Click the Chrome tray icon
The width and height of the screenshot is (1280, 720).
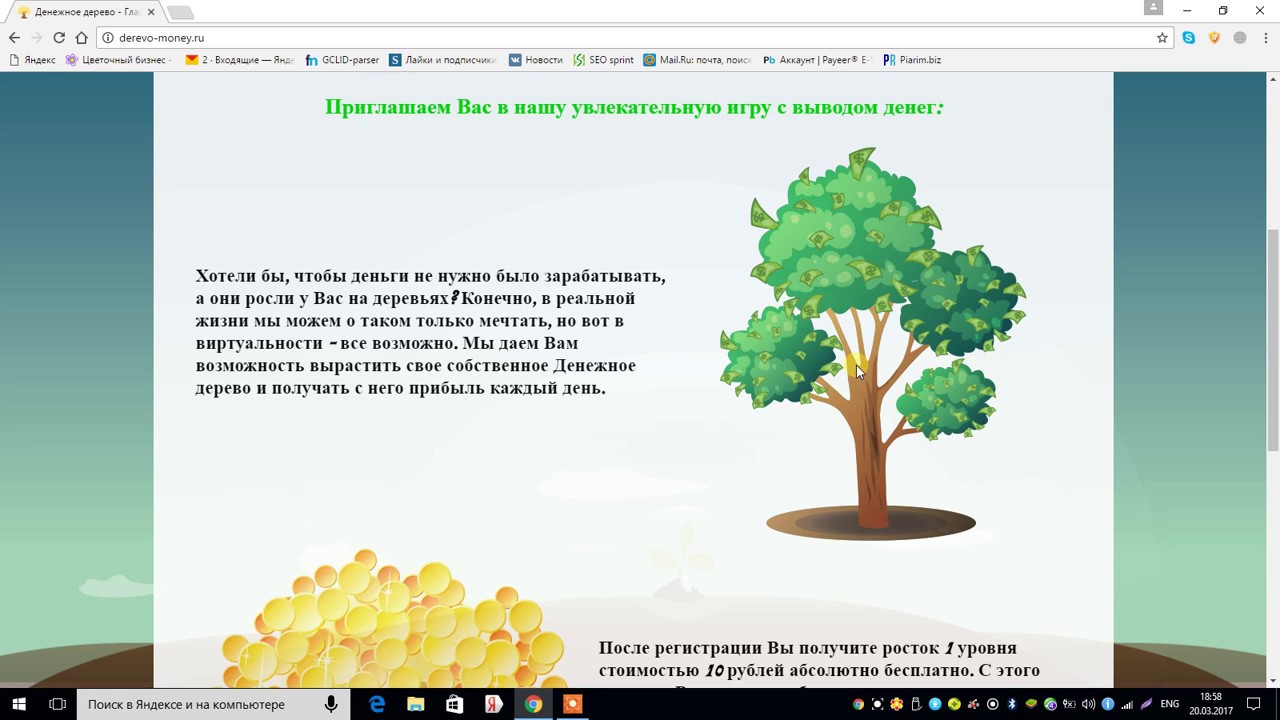tap(858, 704)
